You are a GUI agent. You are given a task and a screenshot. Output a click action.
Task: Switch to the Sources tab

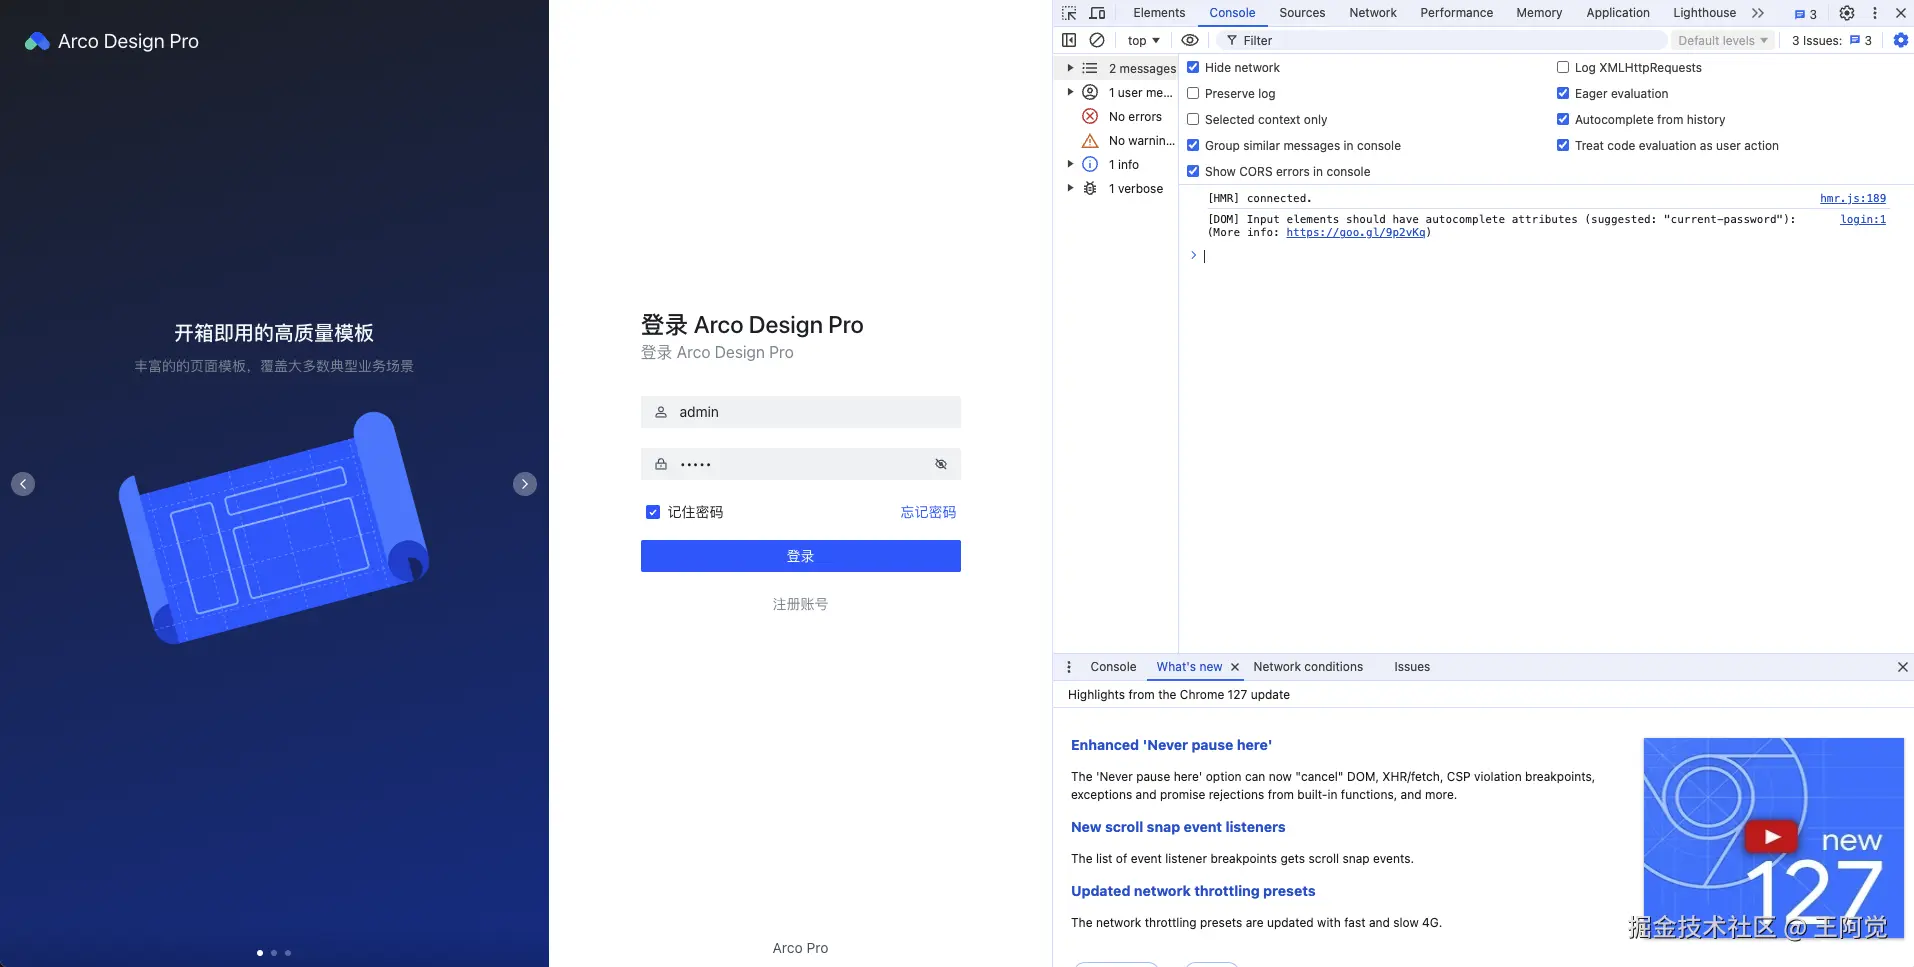coord(1302,13)
